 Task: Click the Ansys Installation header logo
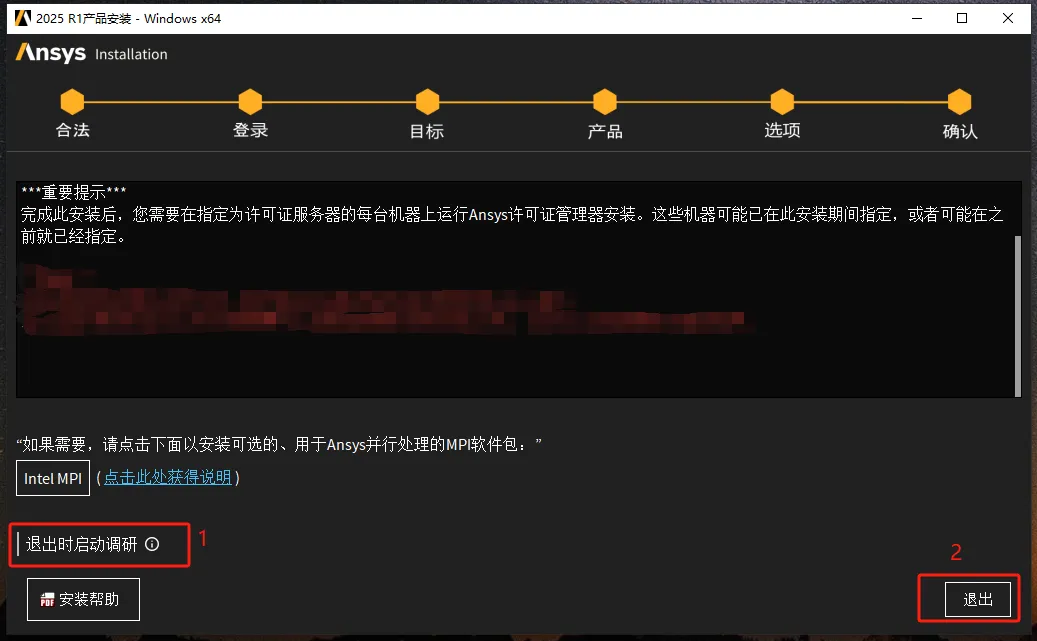(91, 53)
